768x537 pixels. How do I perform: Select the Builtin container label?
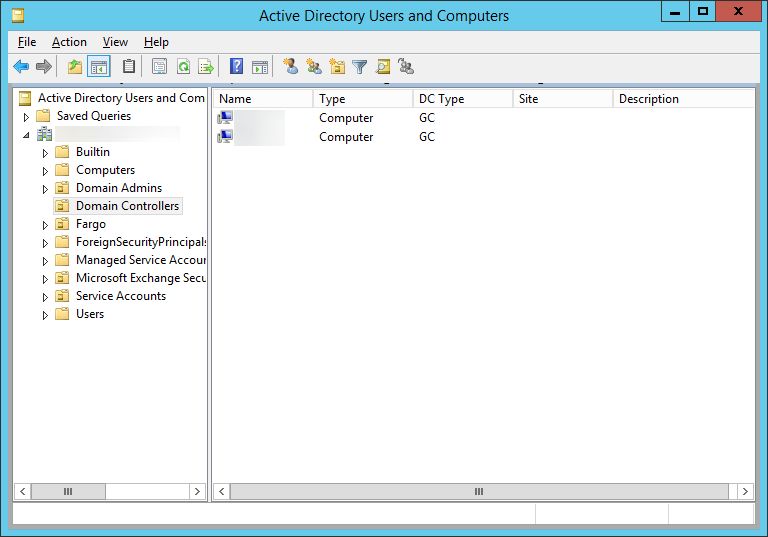click(93, 151)
